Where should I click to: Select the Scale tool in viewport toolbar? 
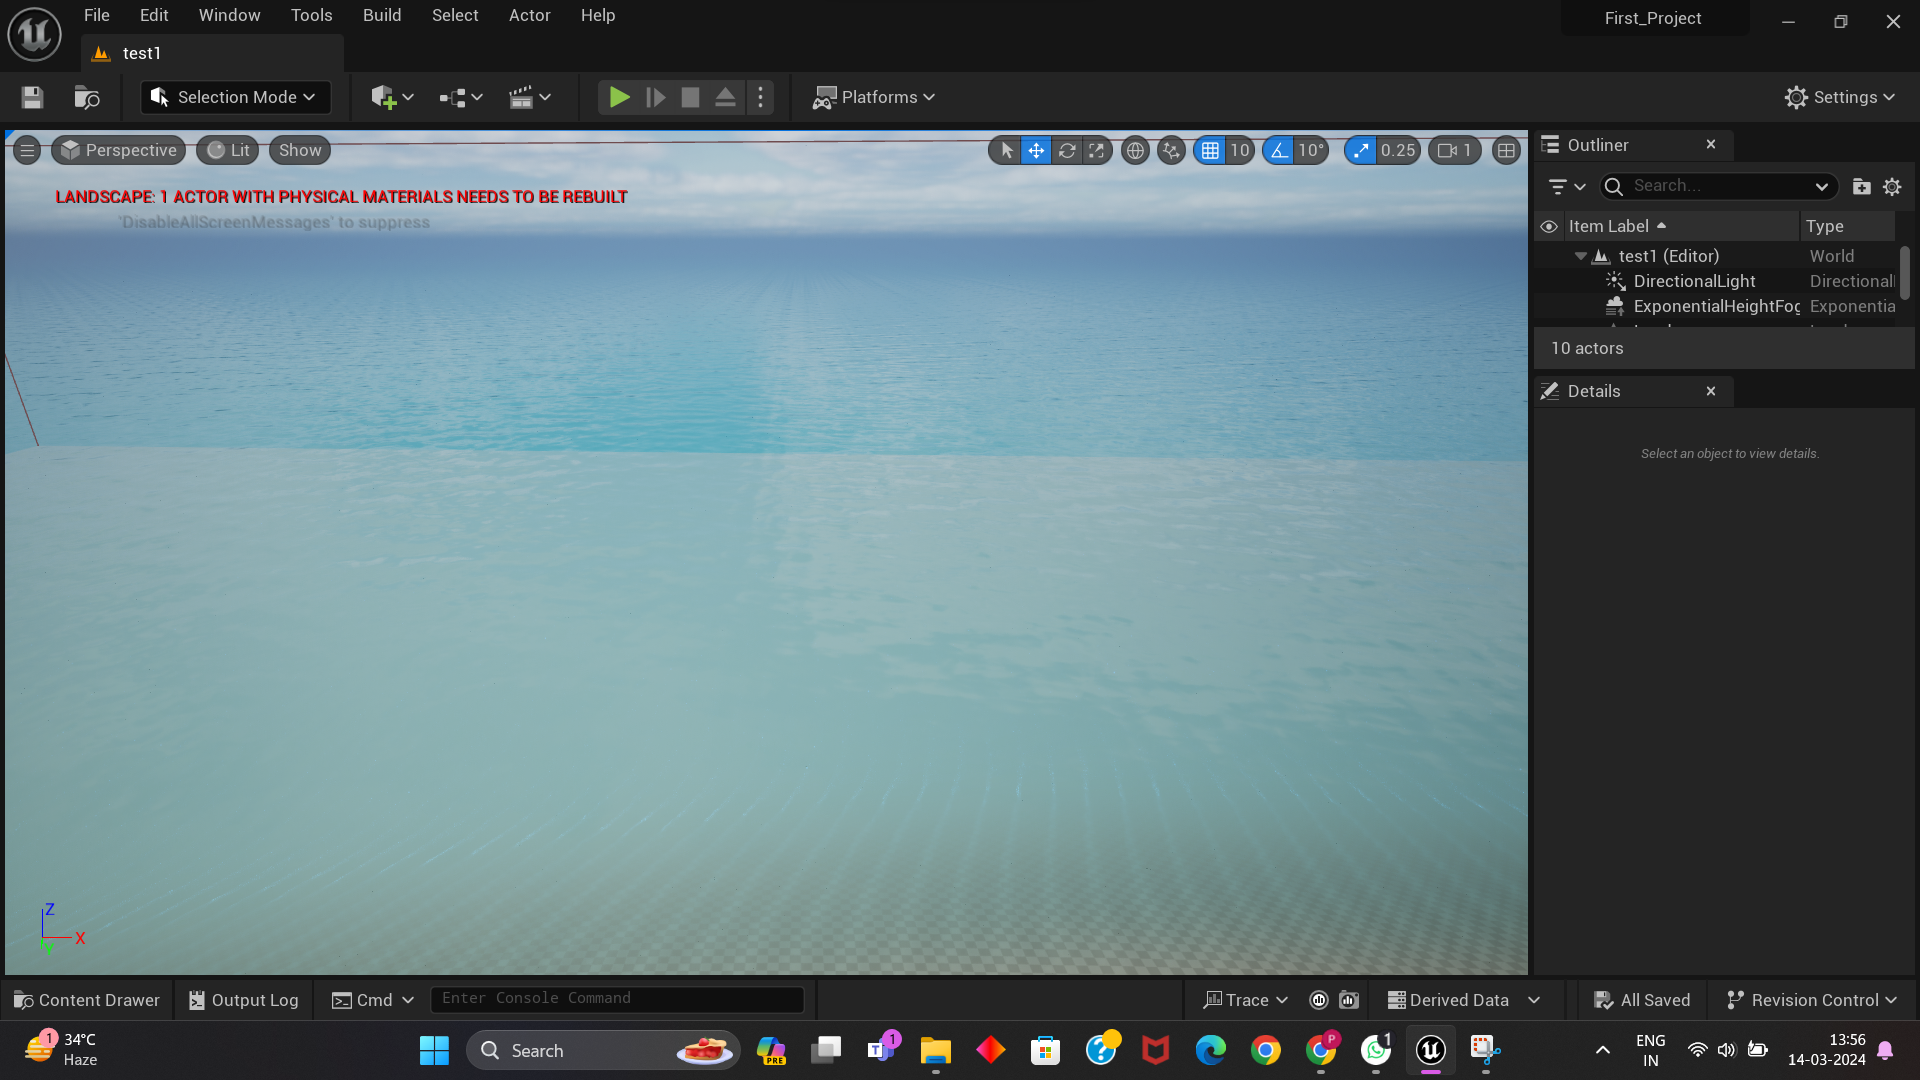[x=1097, y=150]
